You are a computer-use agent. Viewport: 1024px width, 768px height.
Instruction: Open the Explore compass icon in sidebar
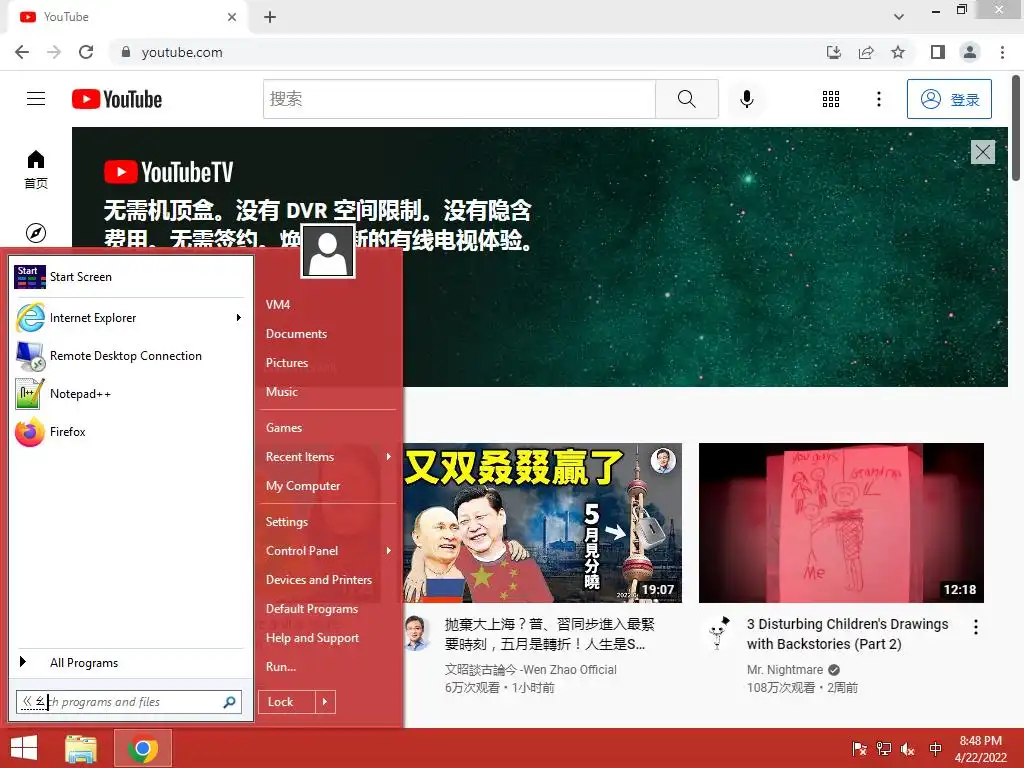tap(36, 232)
